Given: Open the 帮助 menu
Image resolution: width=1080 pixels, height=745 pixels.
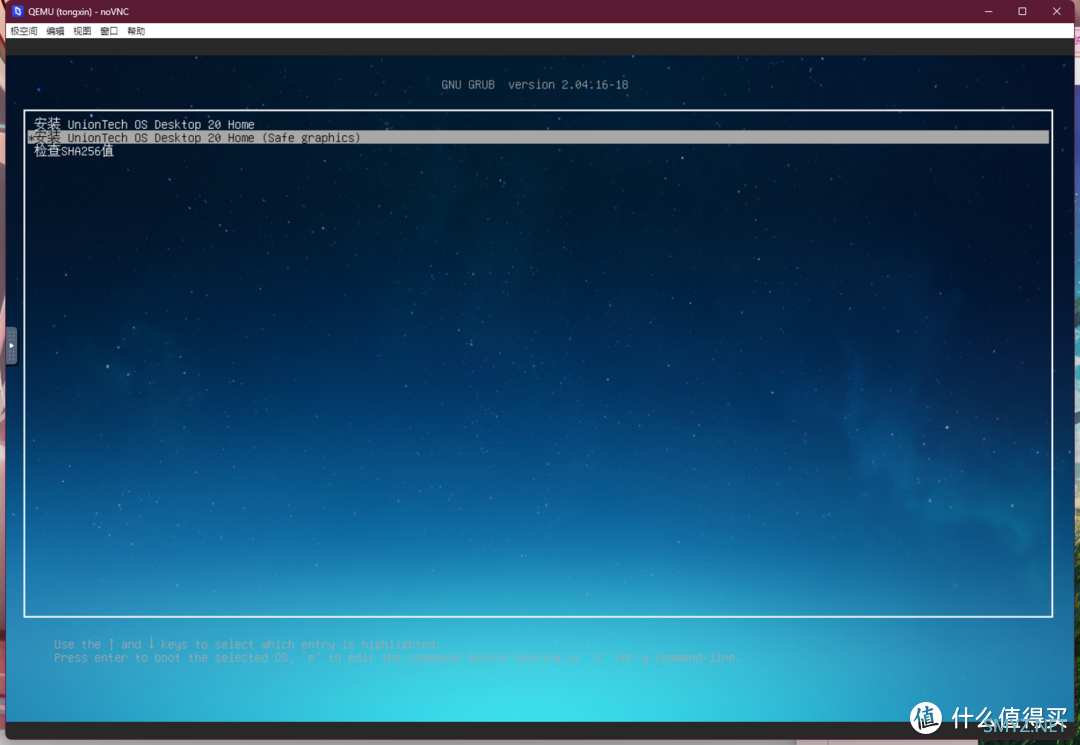Looking at the screenshot, I should pyautogui.click(x=136, y=31).
